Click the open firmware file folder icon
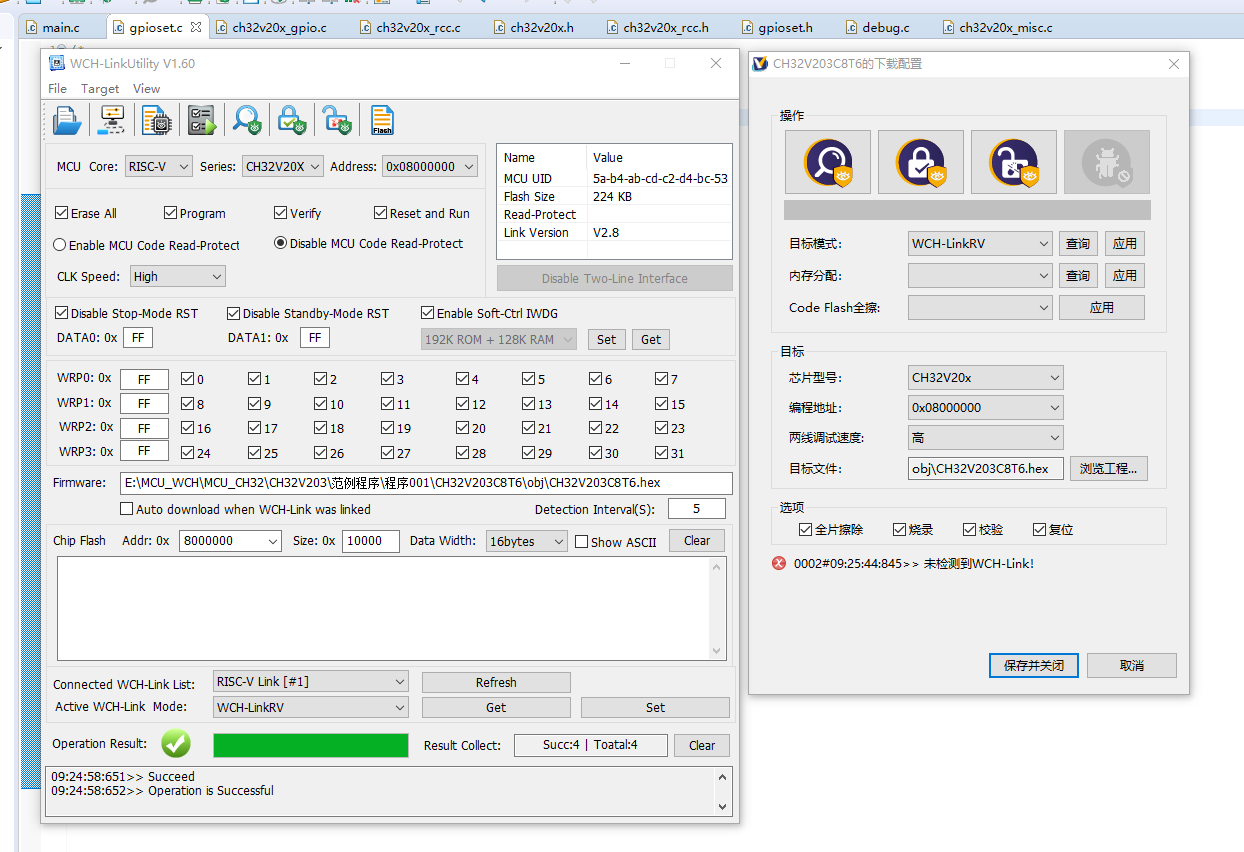1244x852 pixels. tap(67, 120)
